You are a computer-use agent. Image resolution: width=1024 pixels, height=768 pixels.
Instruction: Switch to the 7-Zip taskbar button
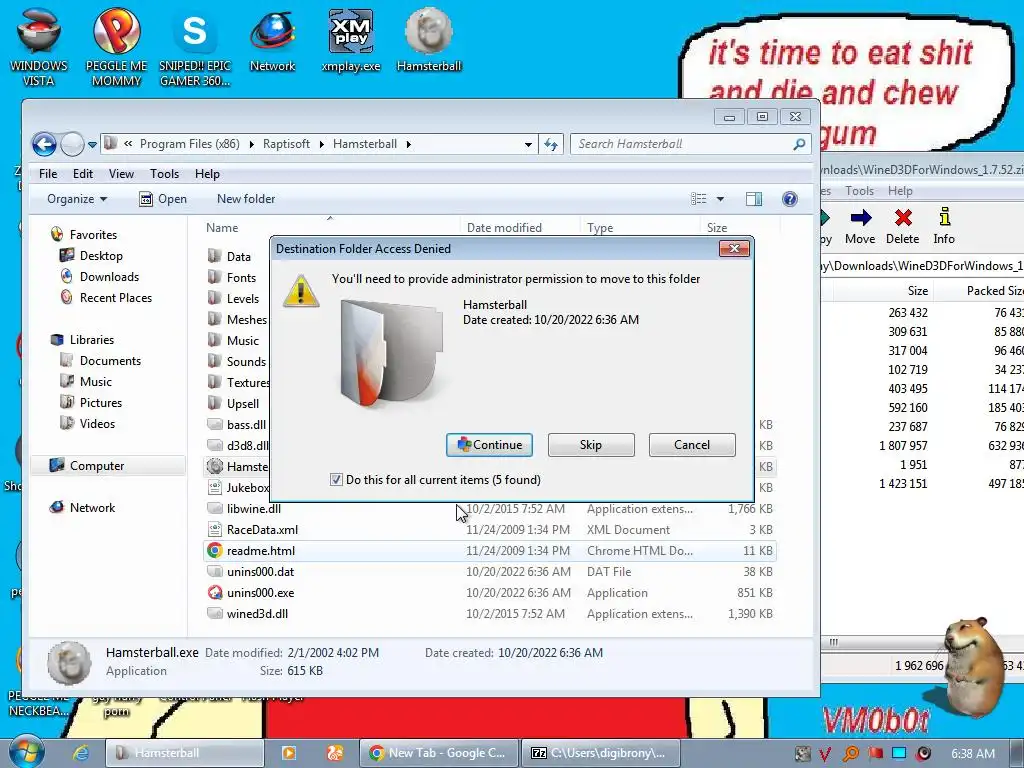pos(601,753)
